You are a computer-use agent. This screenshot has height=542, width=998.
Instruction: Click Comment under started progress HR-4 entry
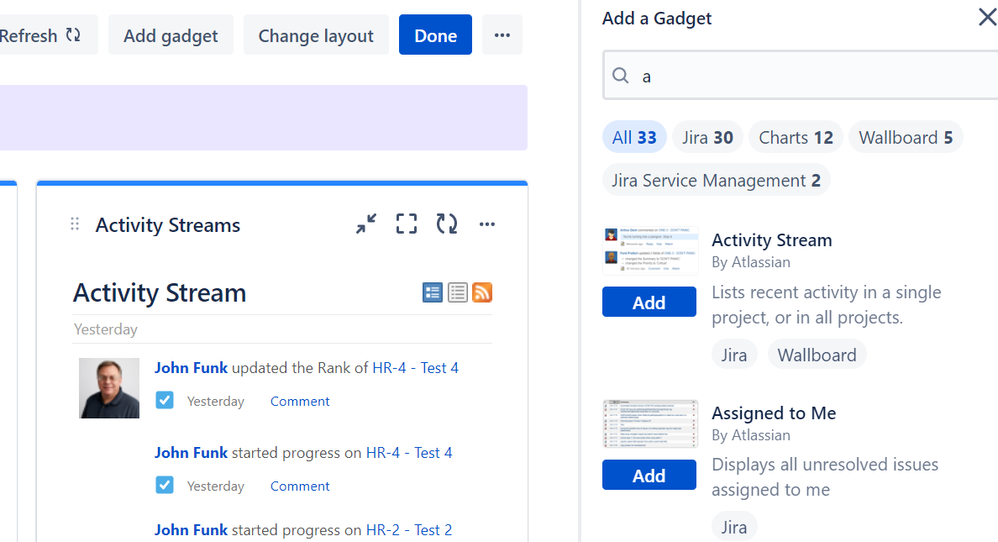tap(300, 486)
